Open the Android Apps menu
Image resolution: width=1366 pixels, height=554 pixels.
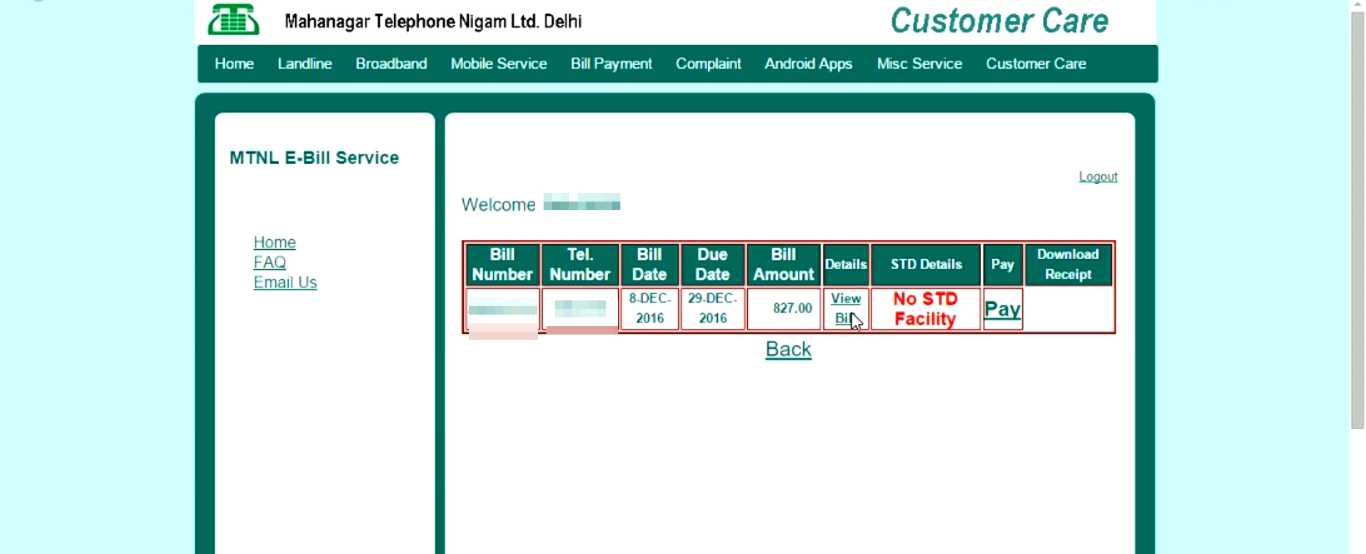point(808,64)
